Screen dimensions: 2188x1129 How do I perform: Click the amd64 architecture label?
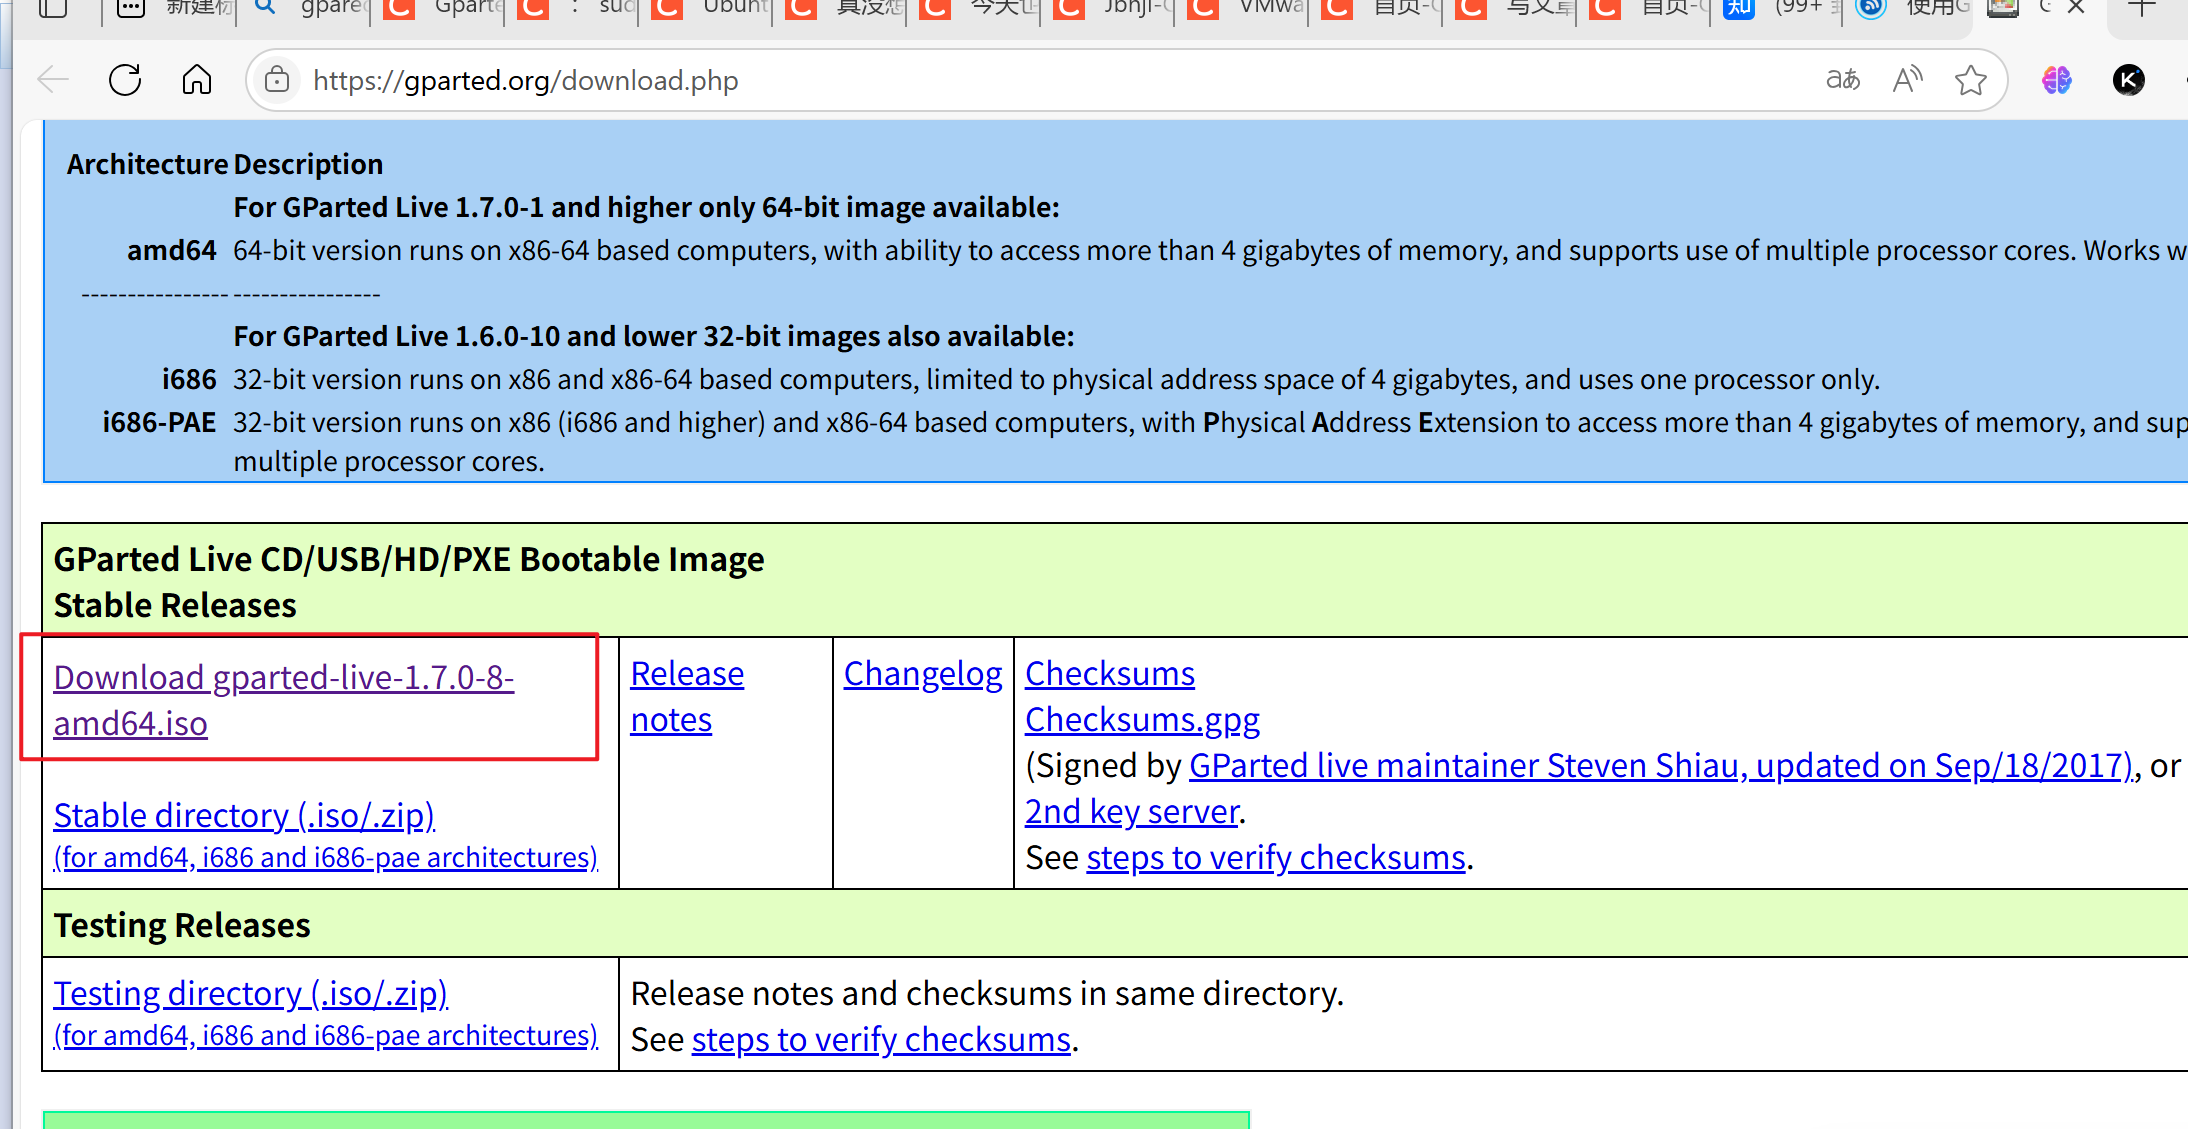point(172,250)
